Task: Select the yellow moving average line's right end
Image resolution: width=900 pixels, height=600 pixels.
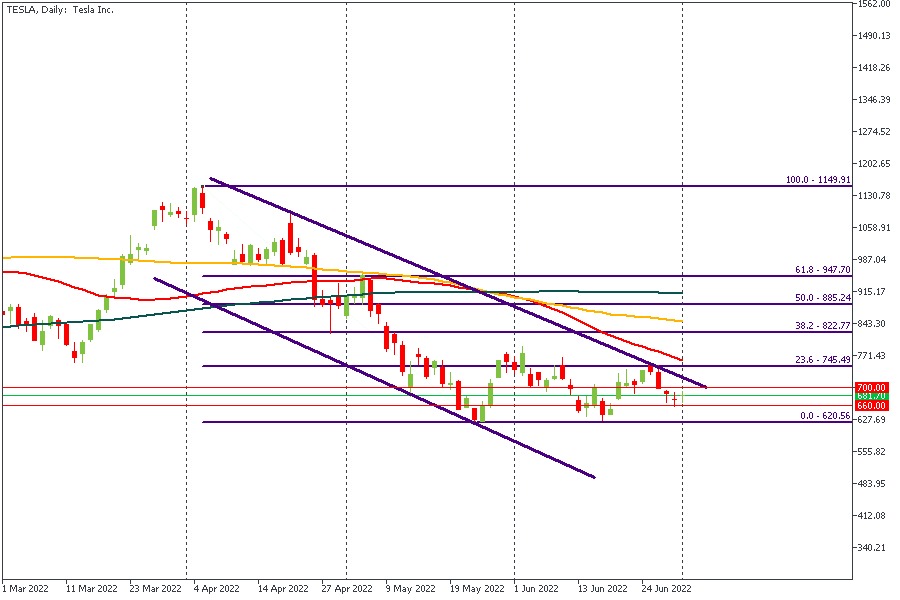Action: click(680, 322)
